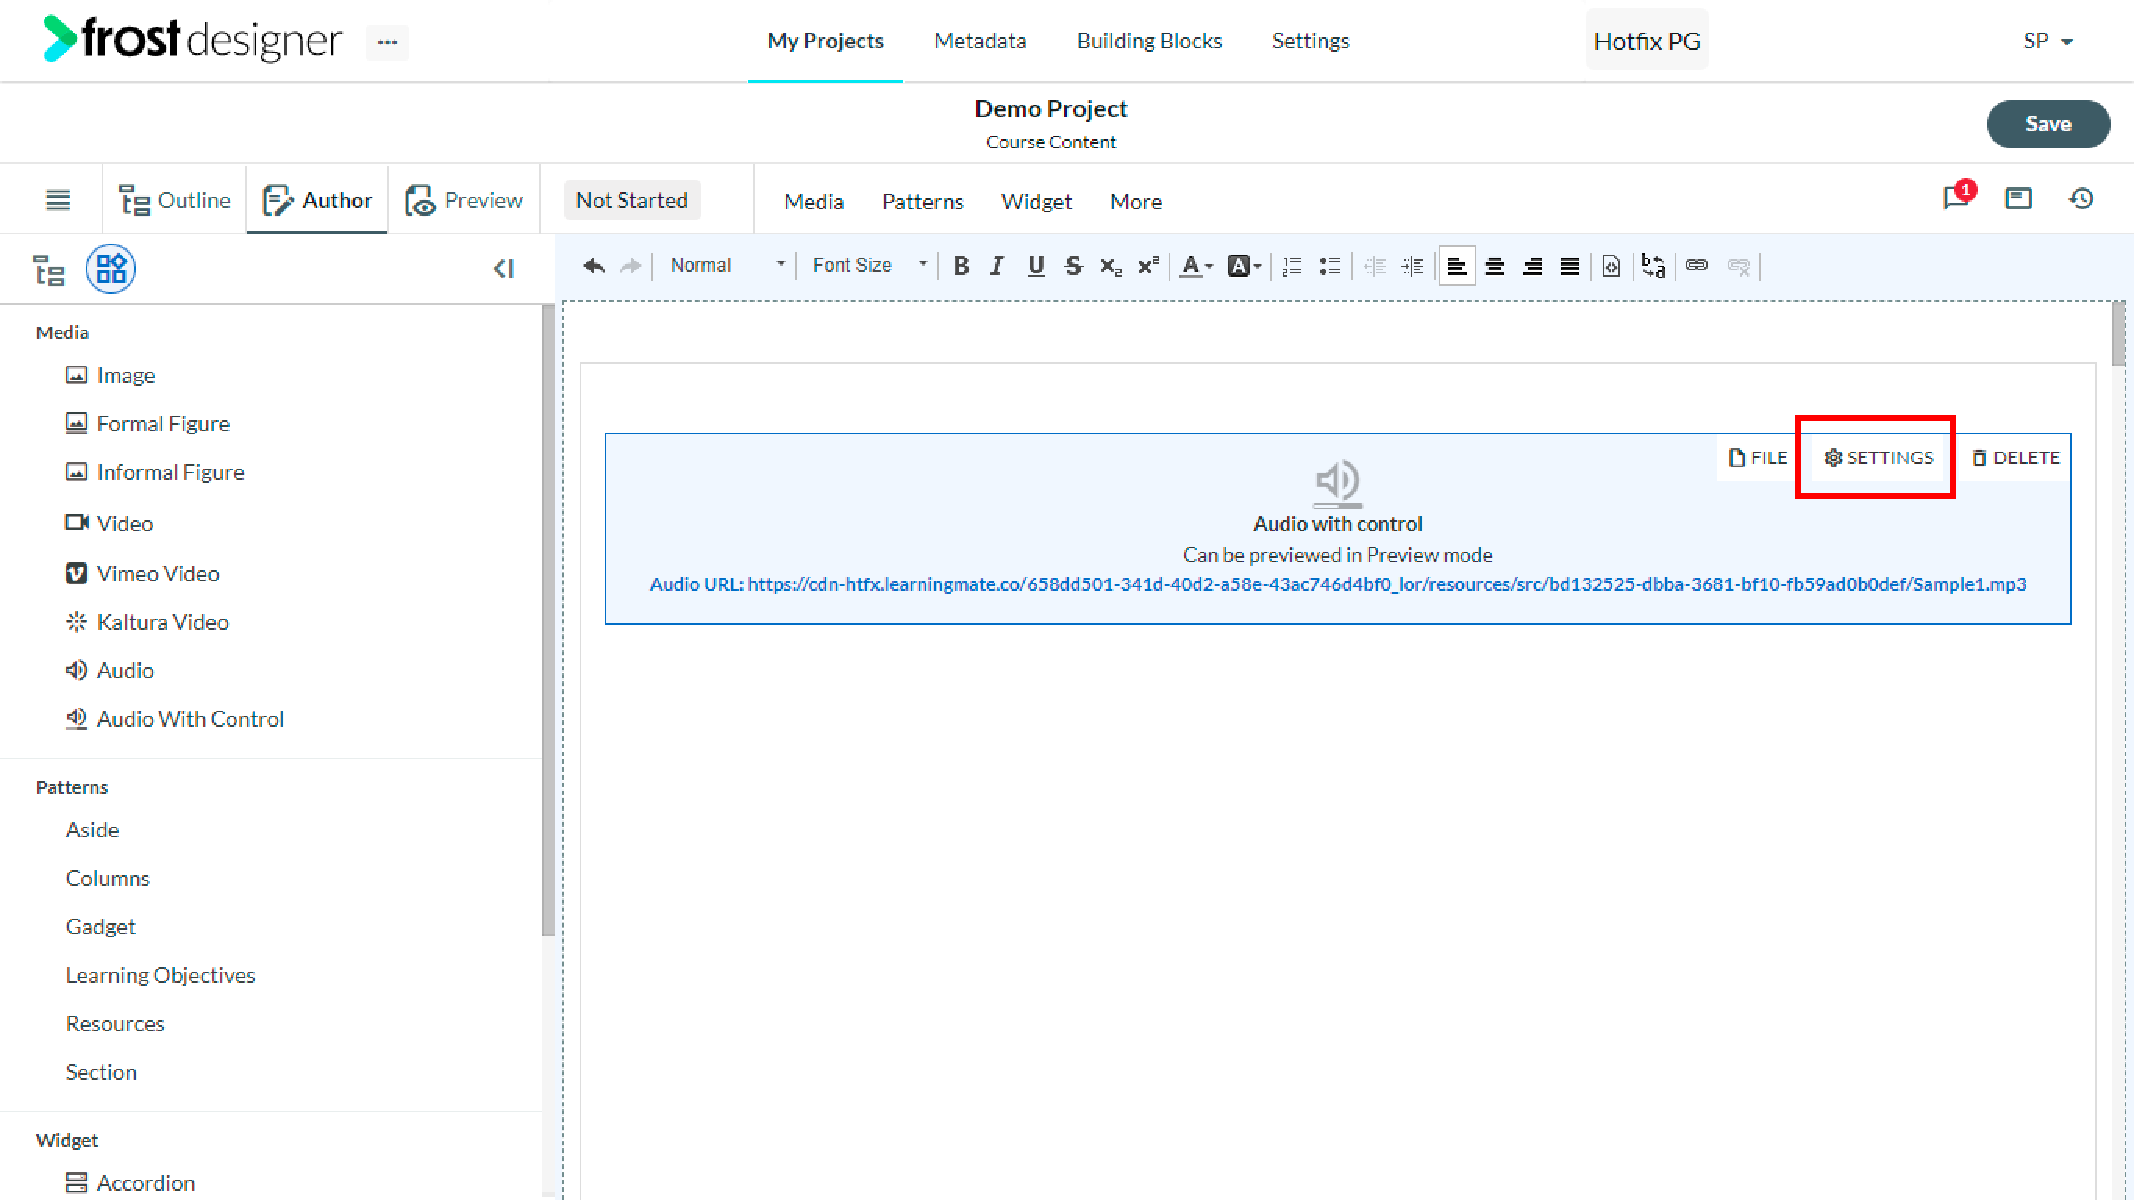This screenshot has width=2135, height=1201.
Task: Open Building Blocks tab
Action: click(x=1149, y=41)
